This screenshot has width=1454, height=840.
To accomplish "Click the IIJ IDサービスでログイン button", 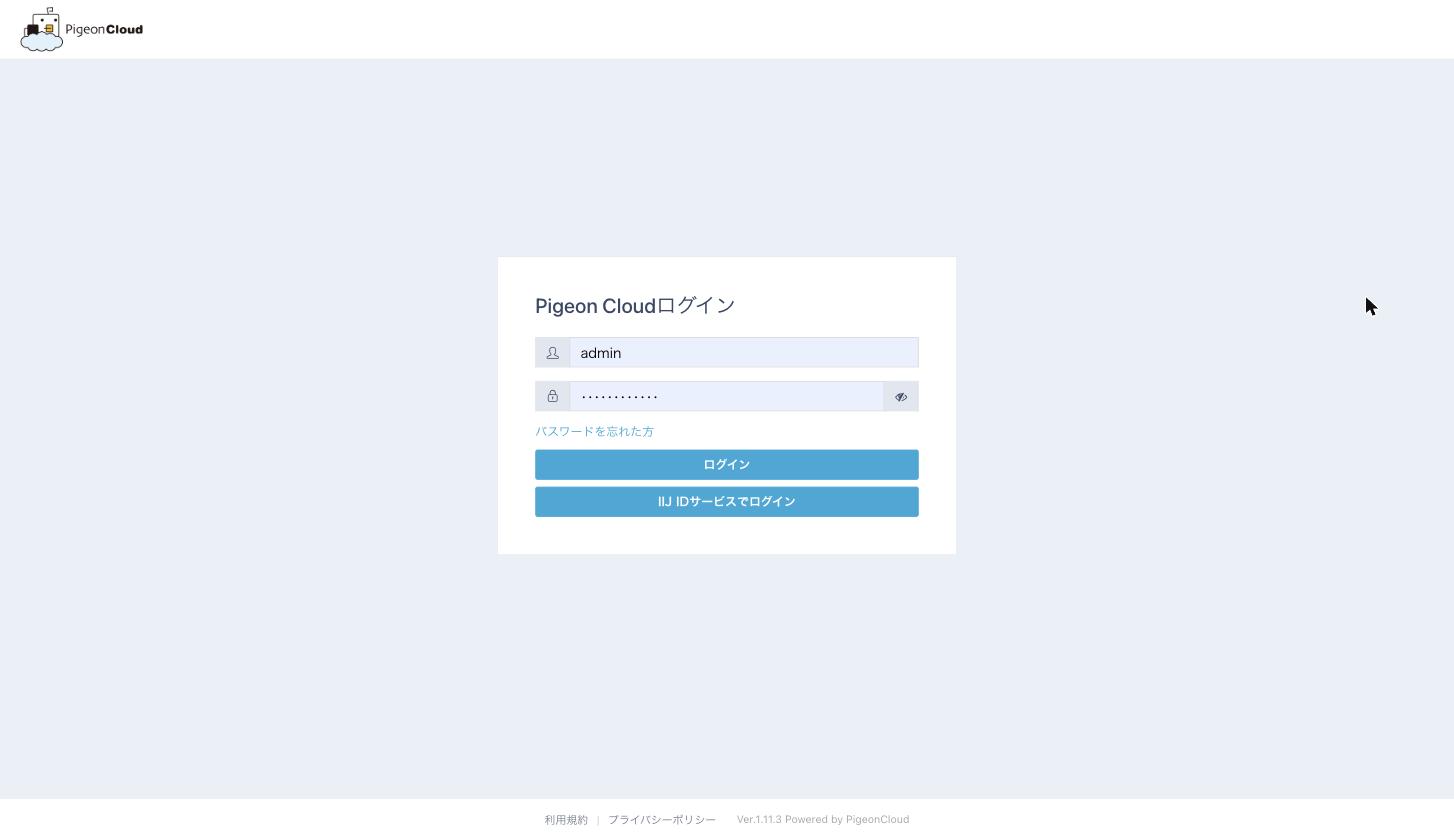I will pyautogui.click(x=727, y=502).
